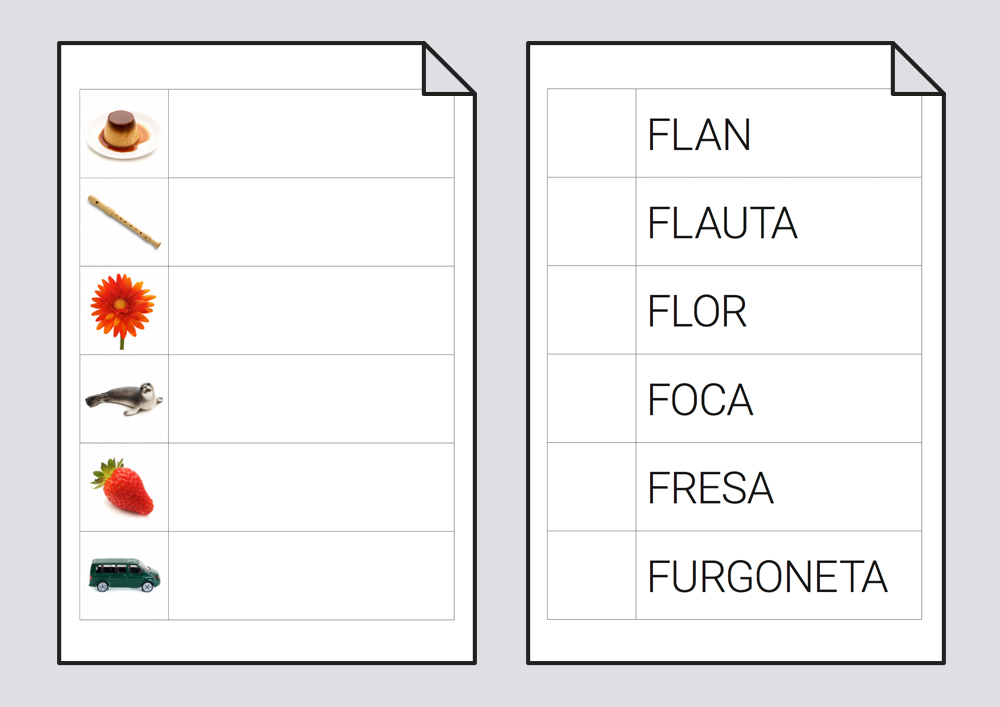1000x707 pixels.
Task: Click the empty cell beside the flan picture
Action: click(311, 133)
